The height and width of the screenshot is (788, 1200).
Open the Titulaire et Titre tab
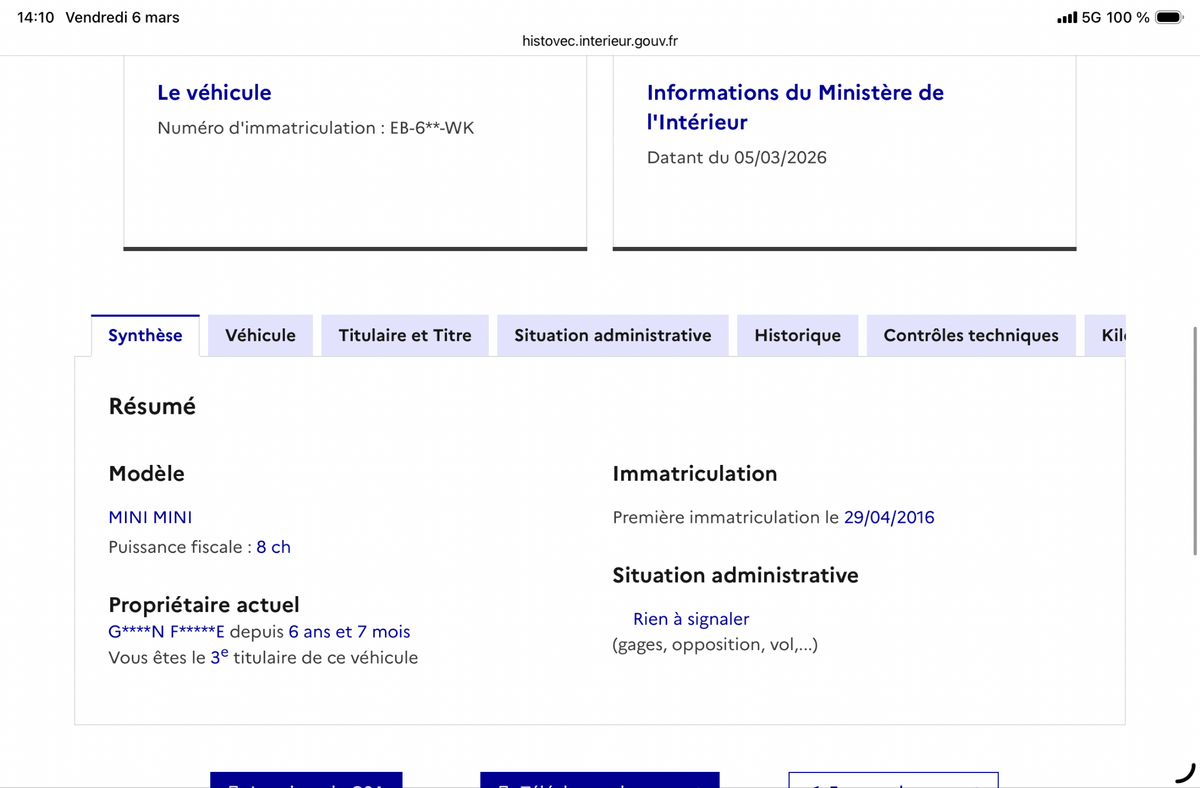[x=404, y=336]
